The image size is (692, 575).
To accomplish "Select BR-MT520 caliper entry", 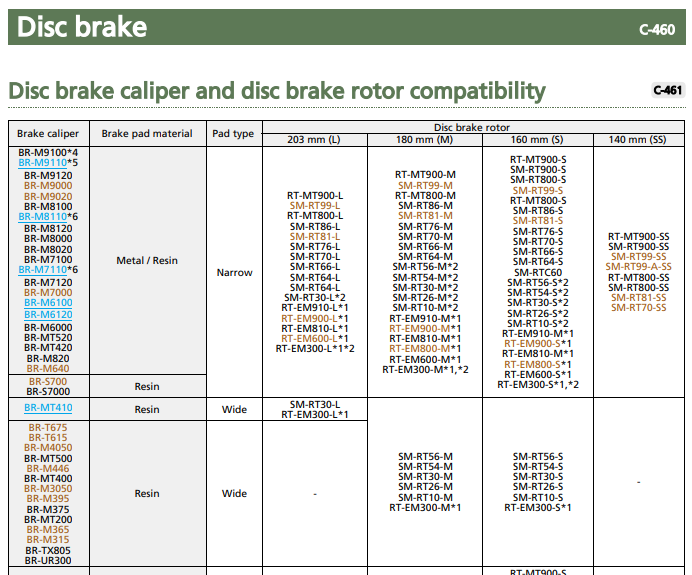I will [48, 338].
